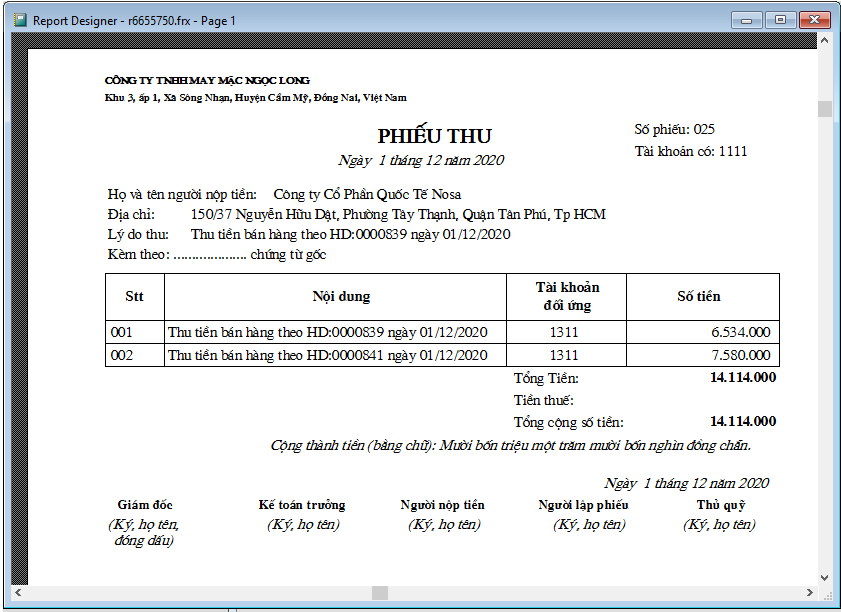
Task: Click the Tài khoản đối ứng column header
Action: (567, 297)
